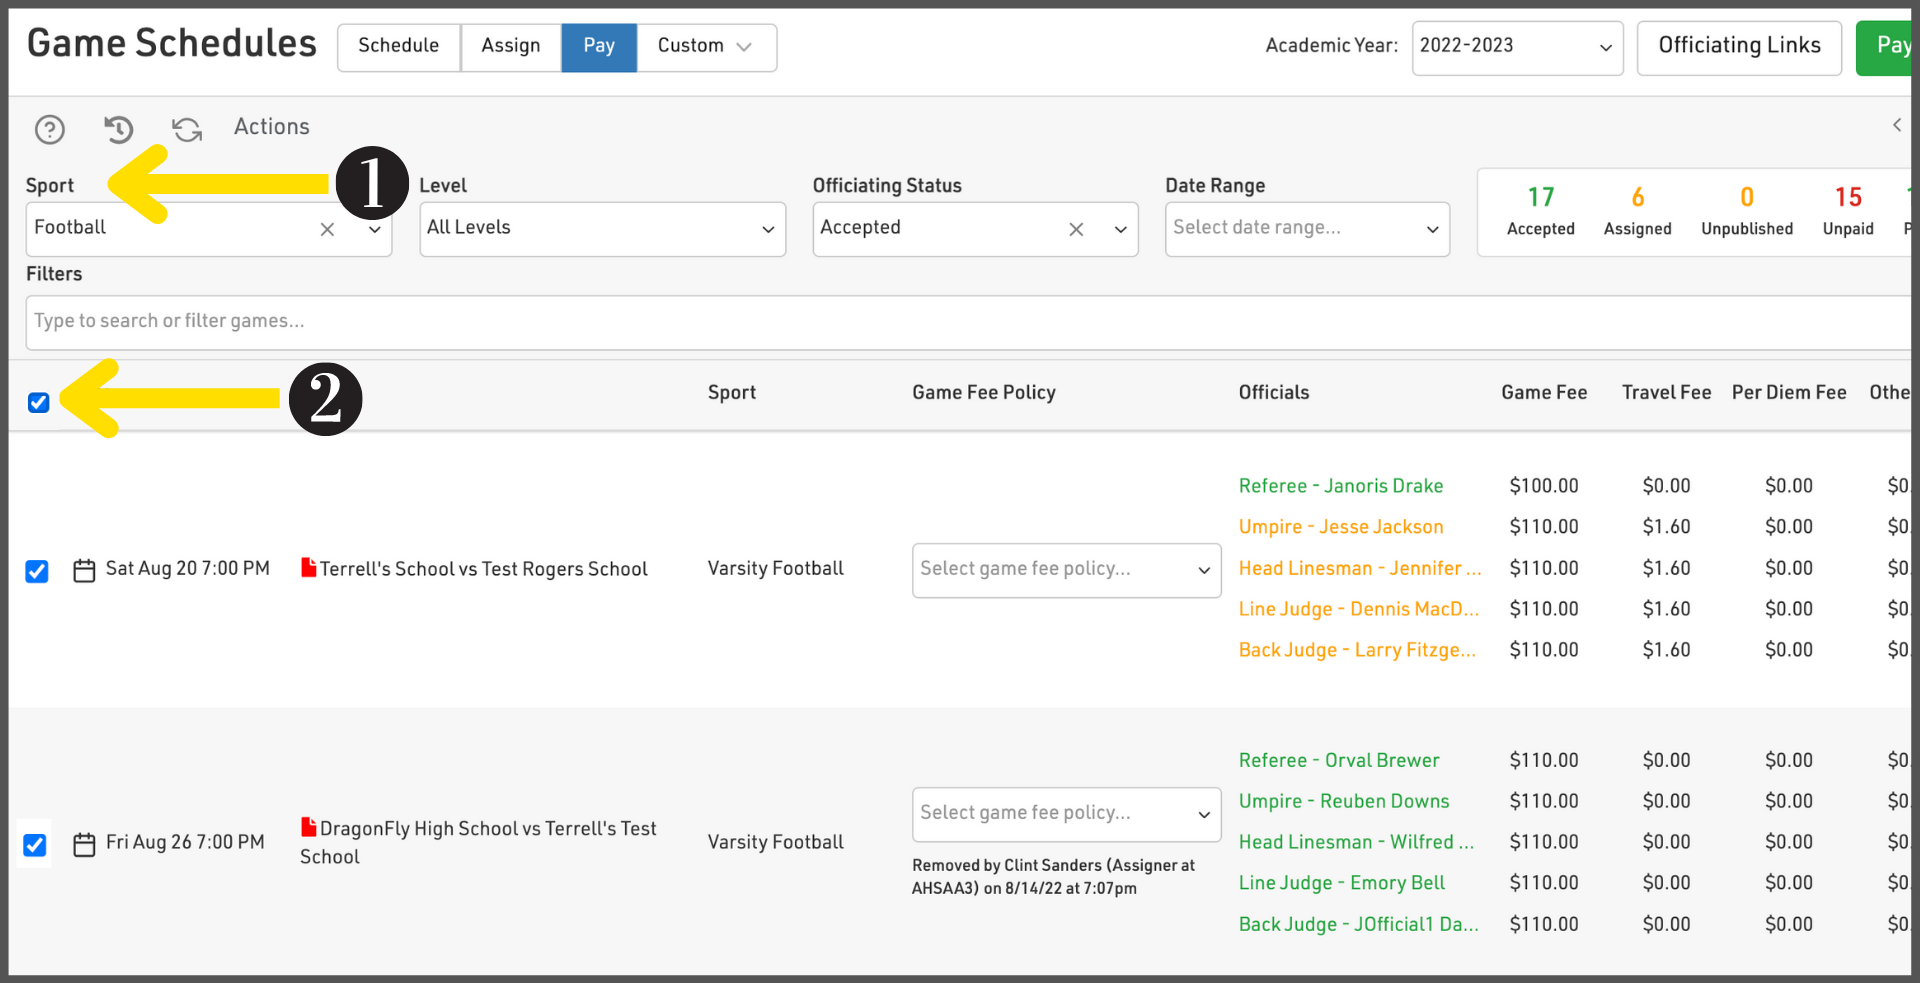Click red document icon beside Terrell's School game
Screen dimensions: 1920x983
(x=309, y=567)
